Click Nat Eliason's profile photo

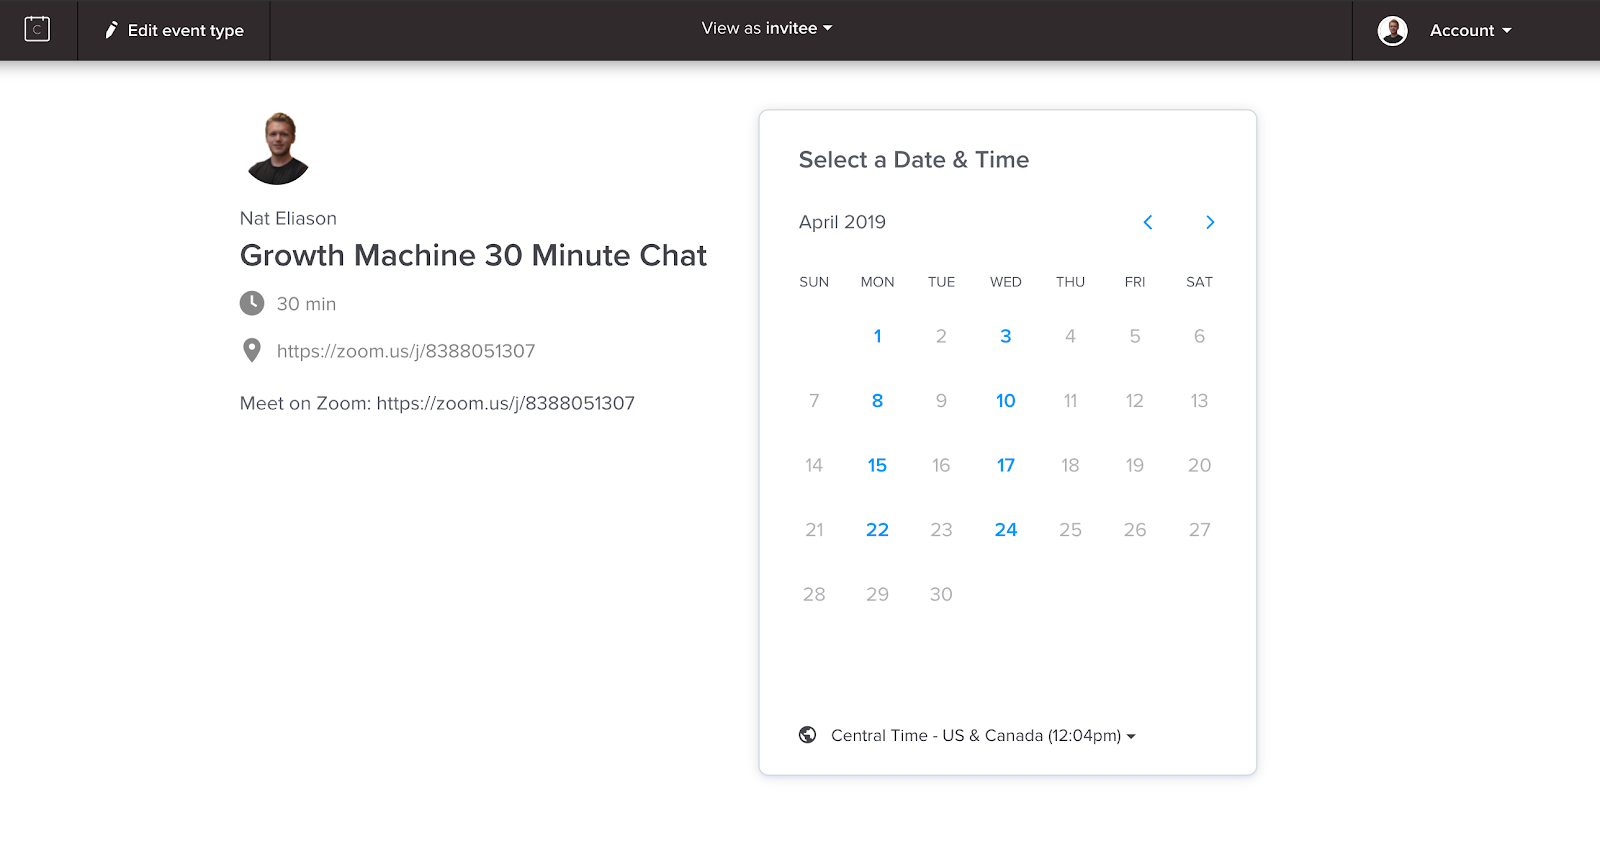pyautogui.click(x=278, y=148)
